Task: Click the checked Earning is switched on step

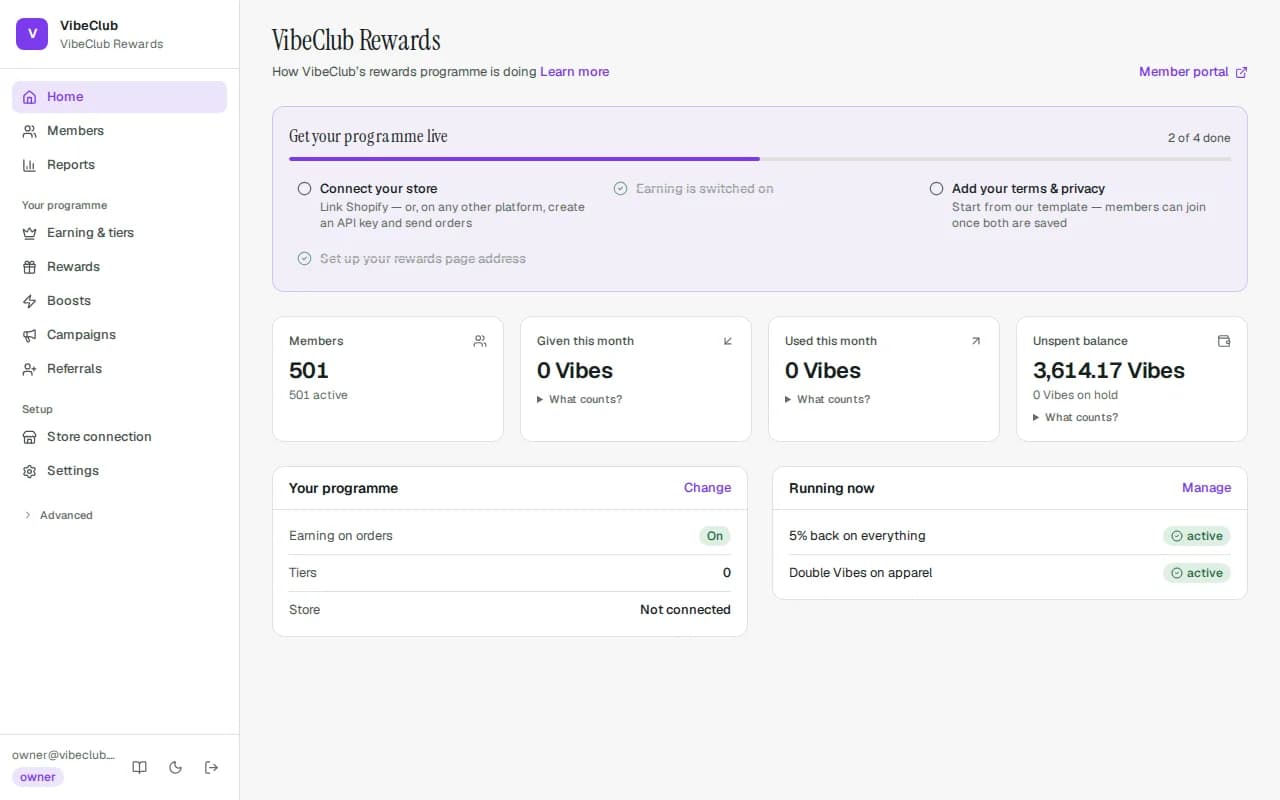Action: click(x=694, y=188)
